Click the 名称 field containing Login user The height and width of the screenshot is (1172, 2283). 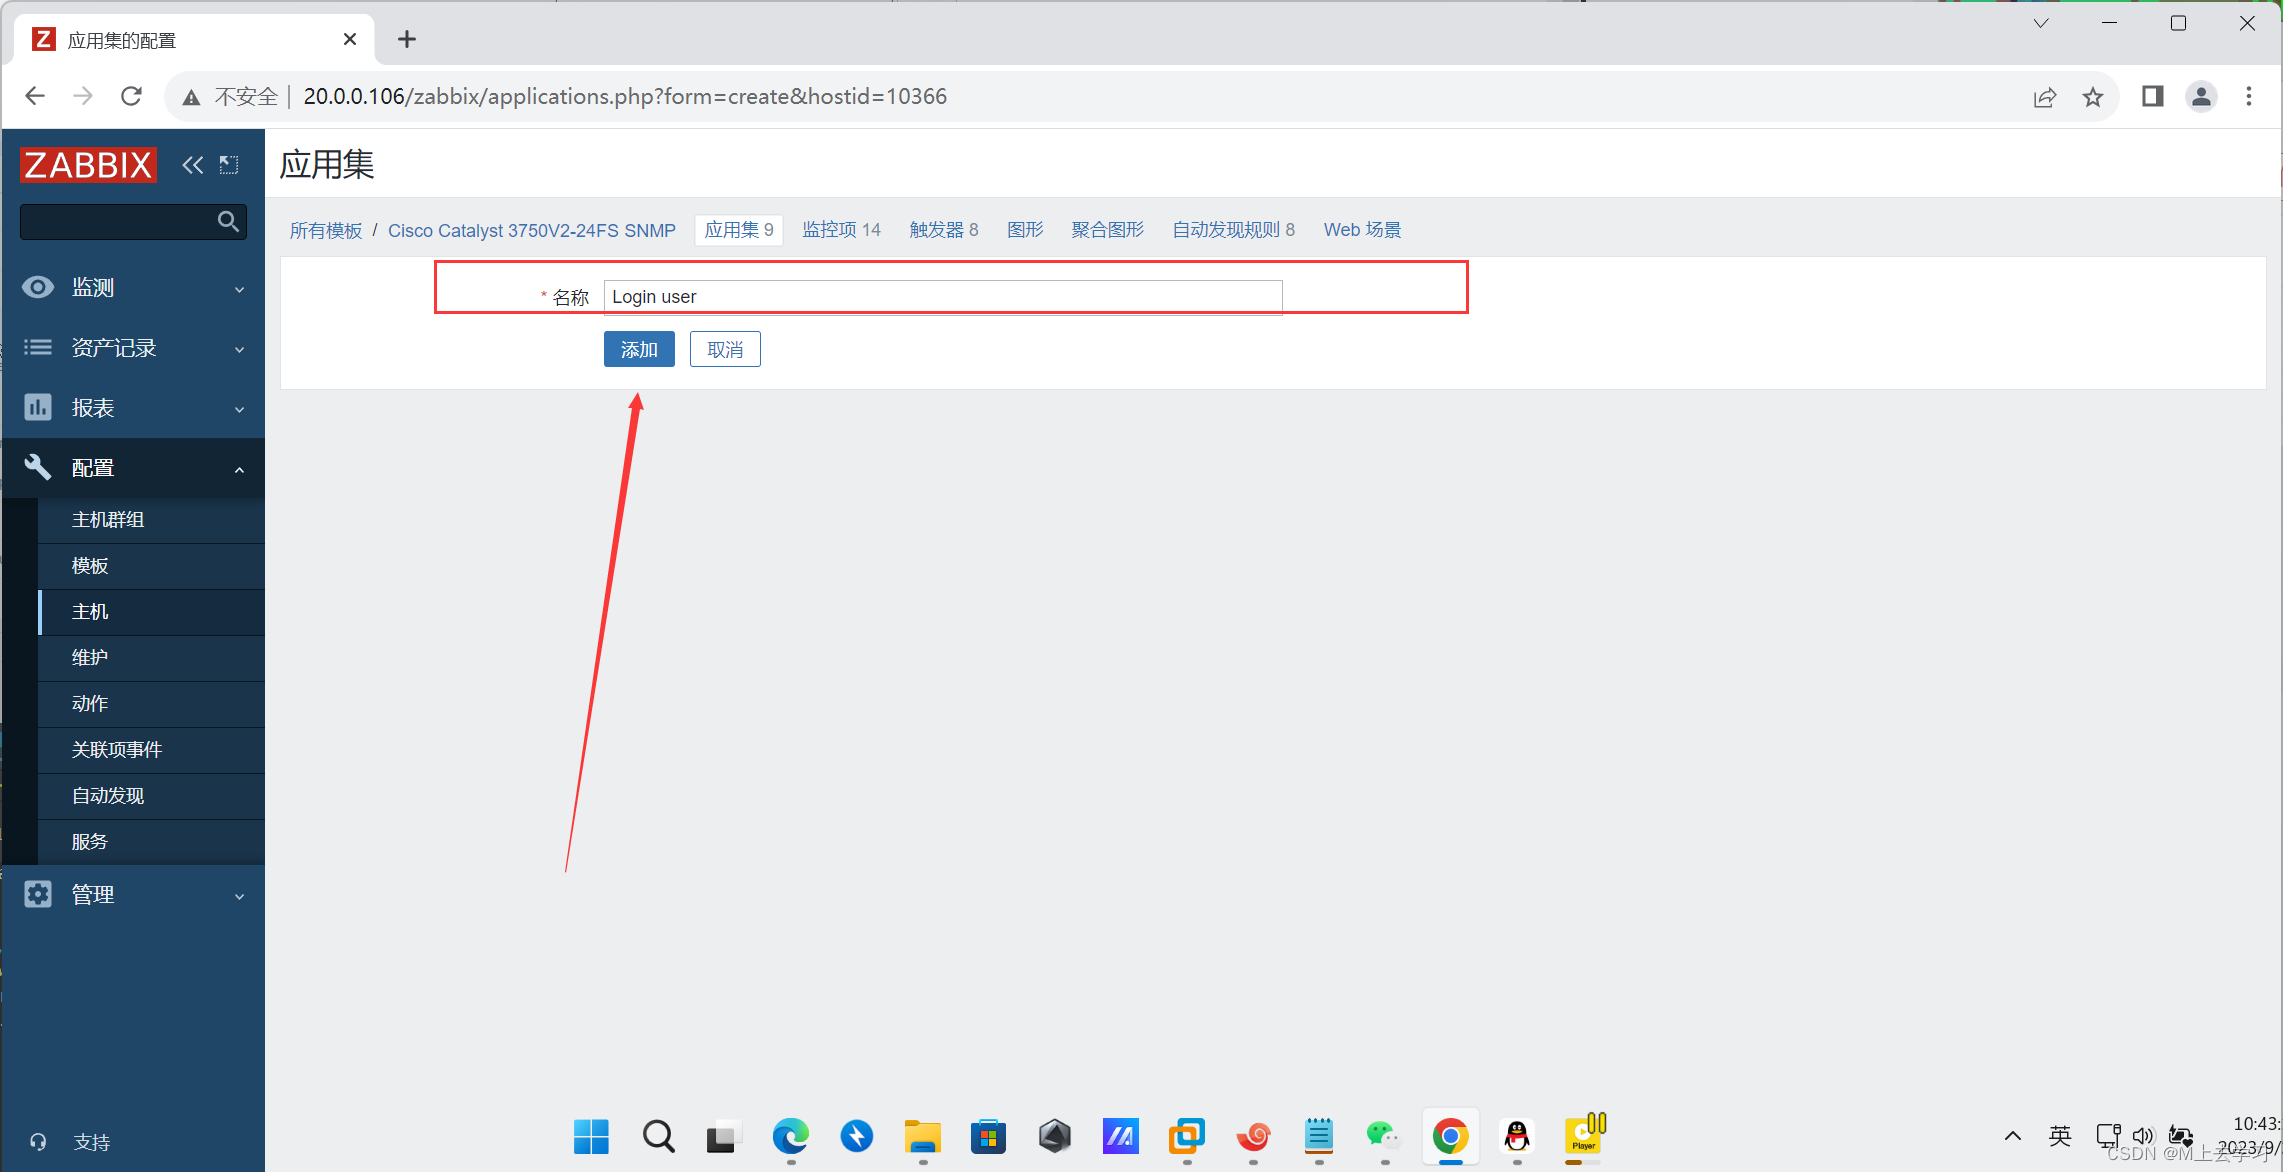(943, 297)
